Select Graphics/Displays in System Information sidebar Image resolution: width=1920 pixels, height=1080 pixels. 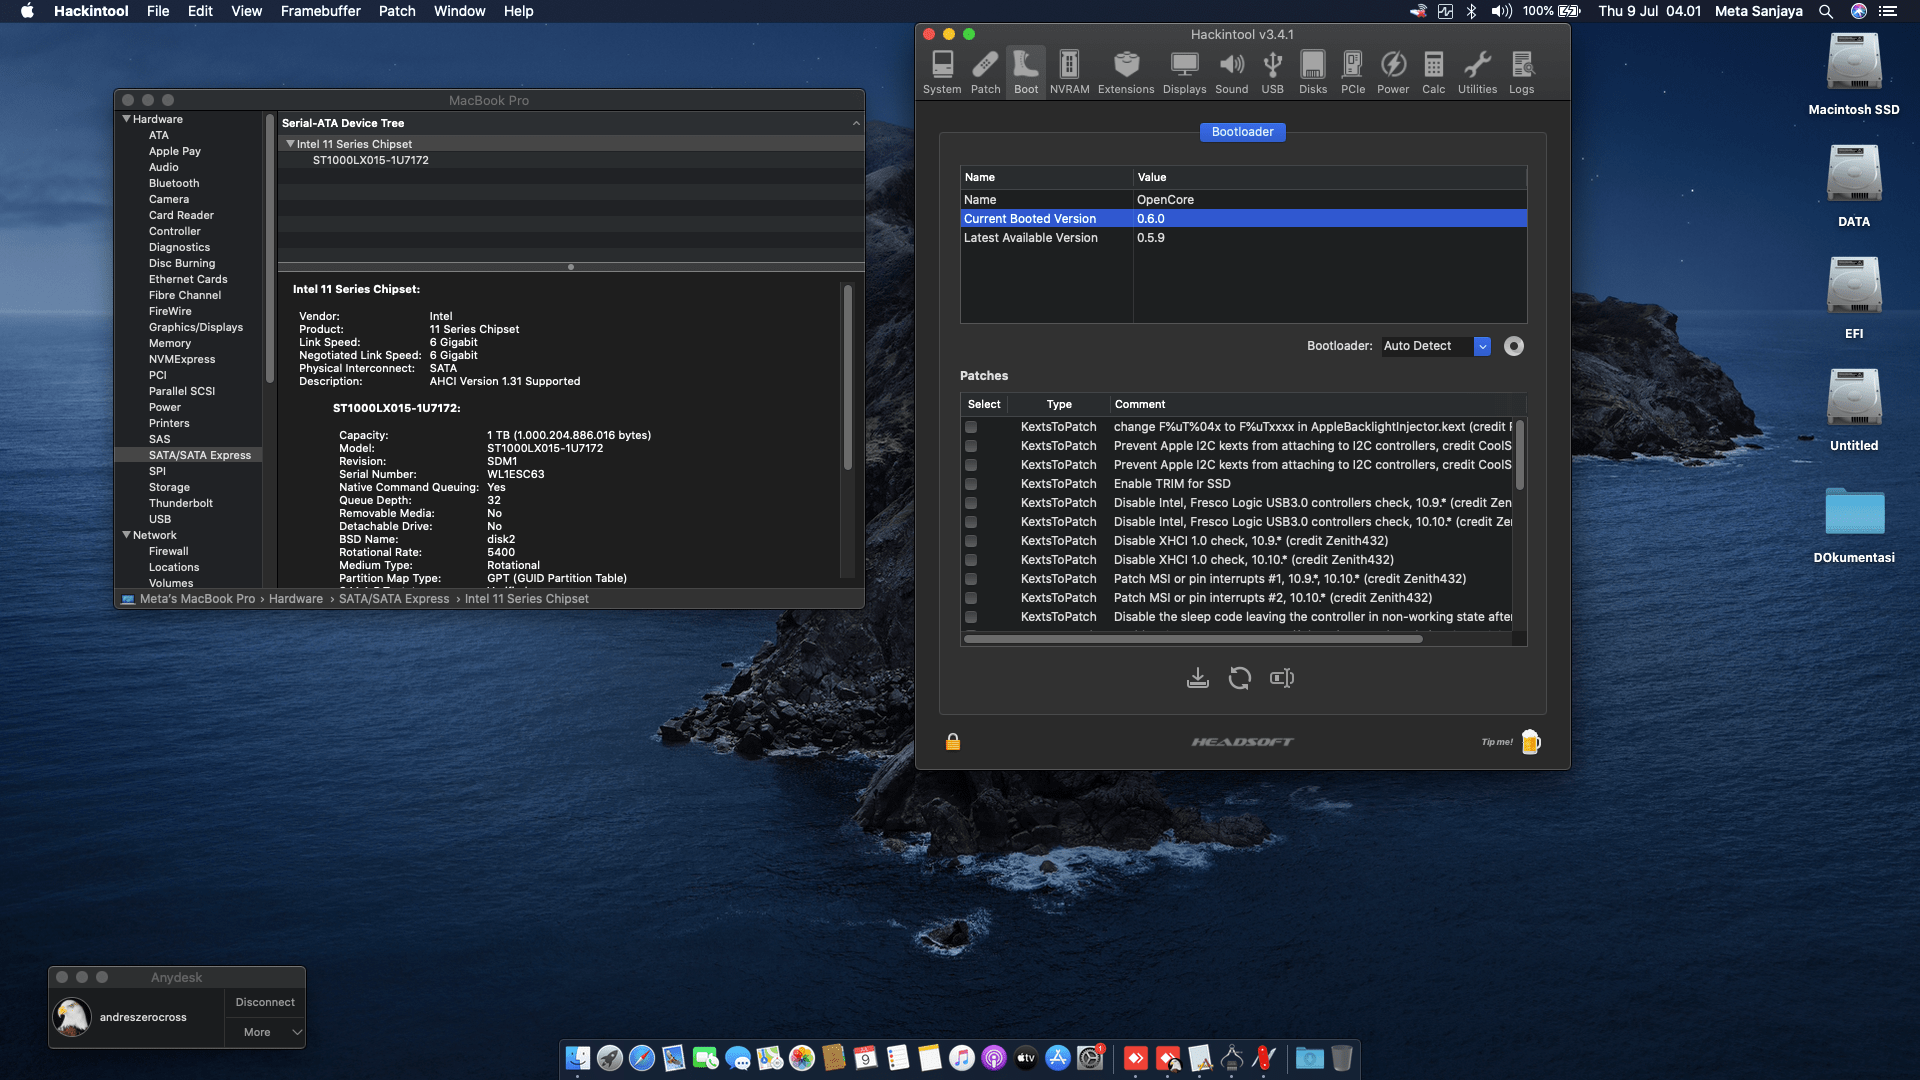(x=196, y=327)
